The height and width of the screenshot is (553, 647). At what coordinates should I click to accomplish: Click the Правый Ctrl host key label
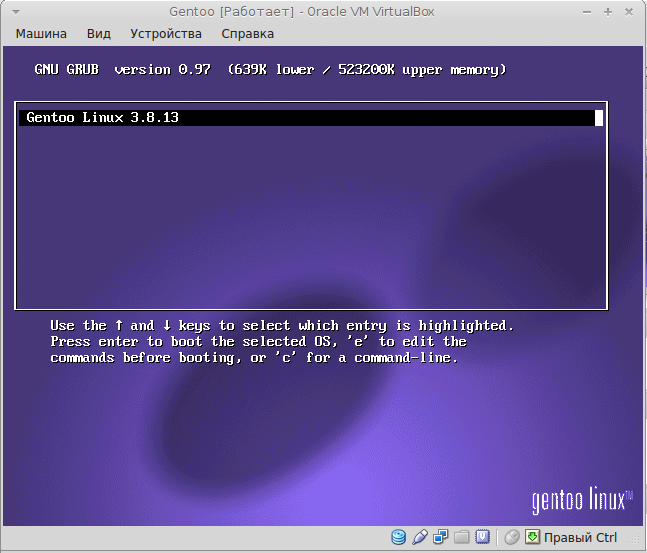[x=580, y=537]
